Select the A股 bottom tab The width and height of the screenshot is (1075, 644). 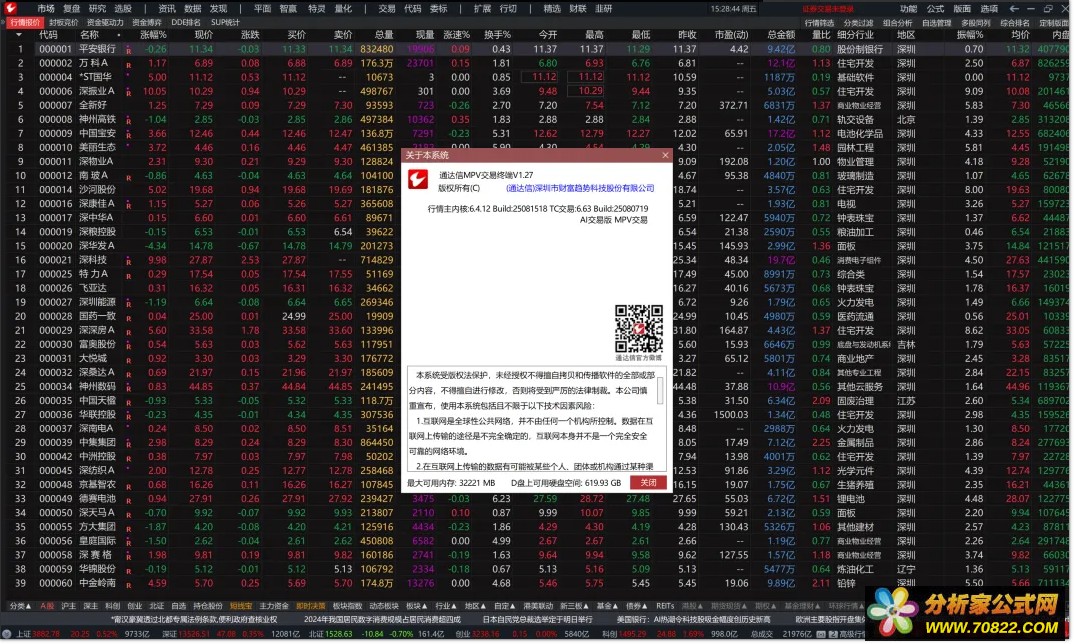coord(47,606)
